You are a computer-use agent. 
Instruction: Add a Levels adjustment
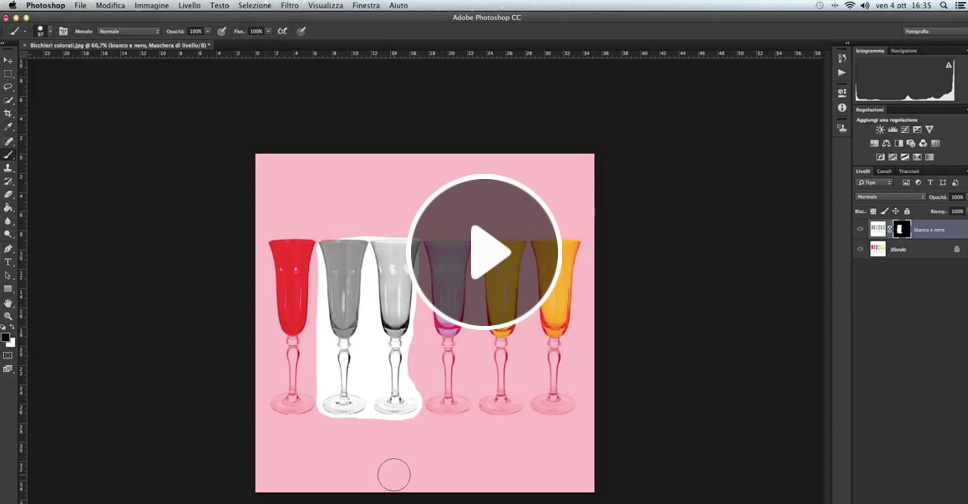(892, 130)
